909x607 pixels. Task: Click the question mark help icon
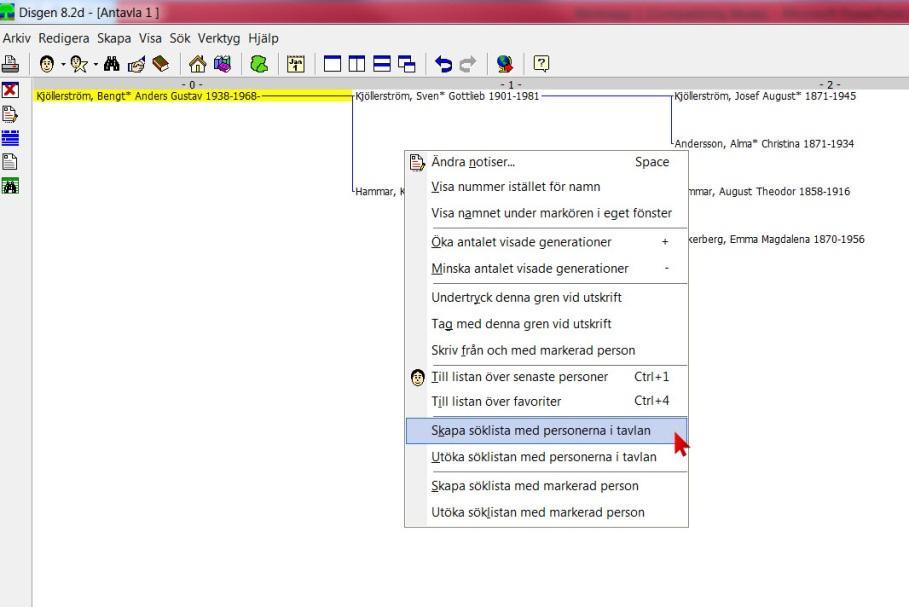pyautogui.click(x=541, y=64)
